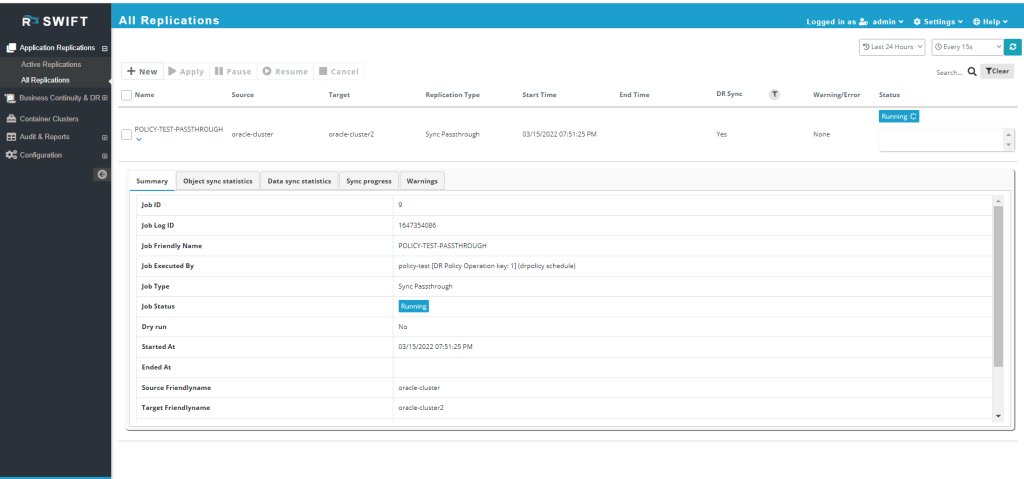The height and width of the screenshot is (479, 1024).
Task: Click the Sync Passthrough cell in the table row
Action: coord(453,135)
